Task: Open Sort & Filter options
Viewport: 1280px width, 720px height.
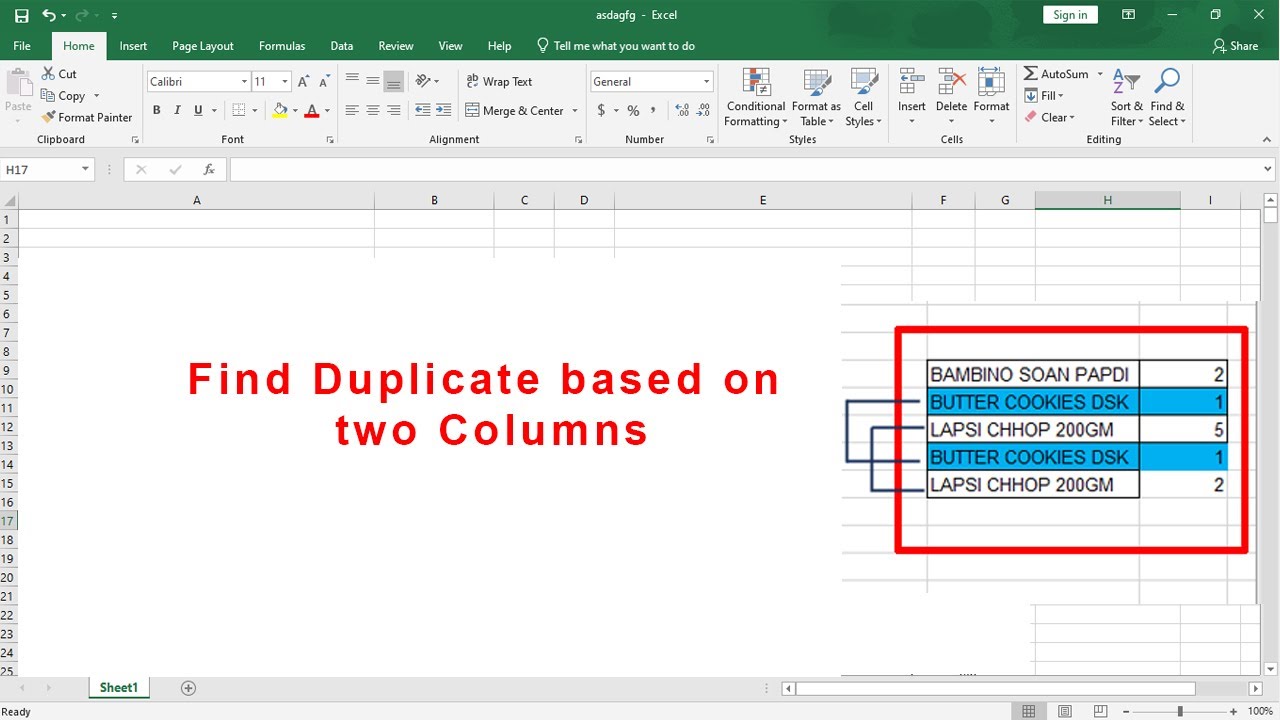Action: click(1127, 98)
